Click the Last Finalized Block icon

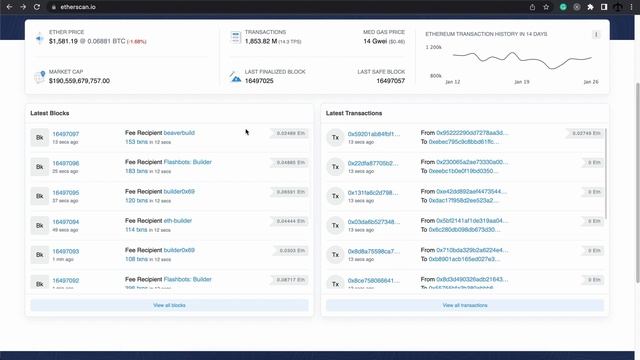point(235,76)
